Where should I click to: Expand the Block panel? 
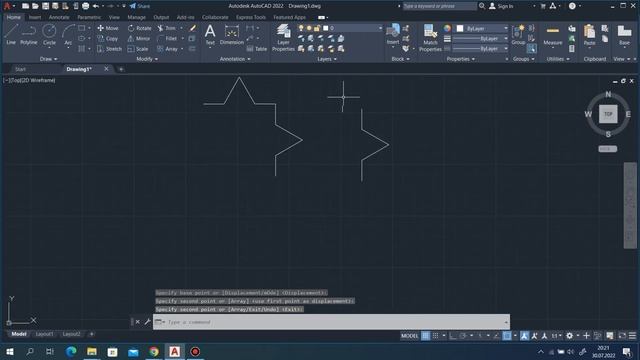400,59
